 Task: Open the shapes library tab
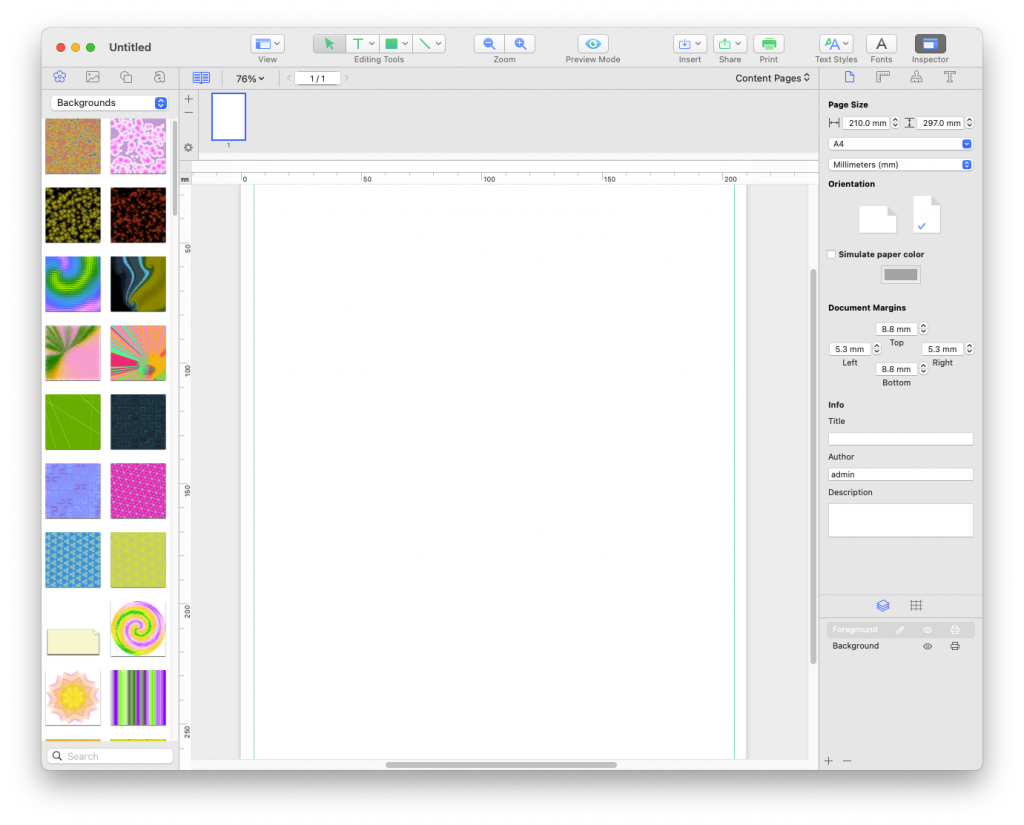[x=126, y=77]
